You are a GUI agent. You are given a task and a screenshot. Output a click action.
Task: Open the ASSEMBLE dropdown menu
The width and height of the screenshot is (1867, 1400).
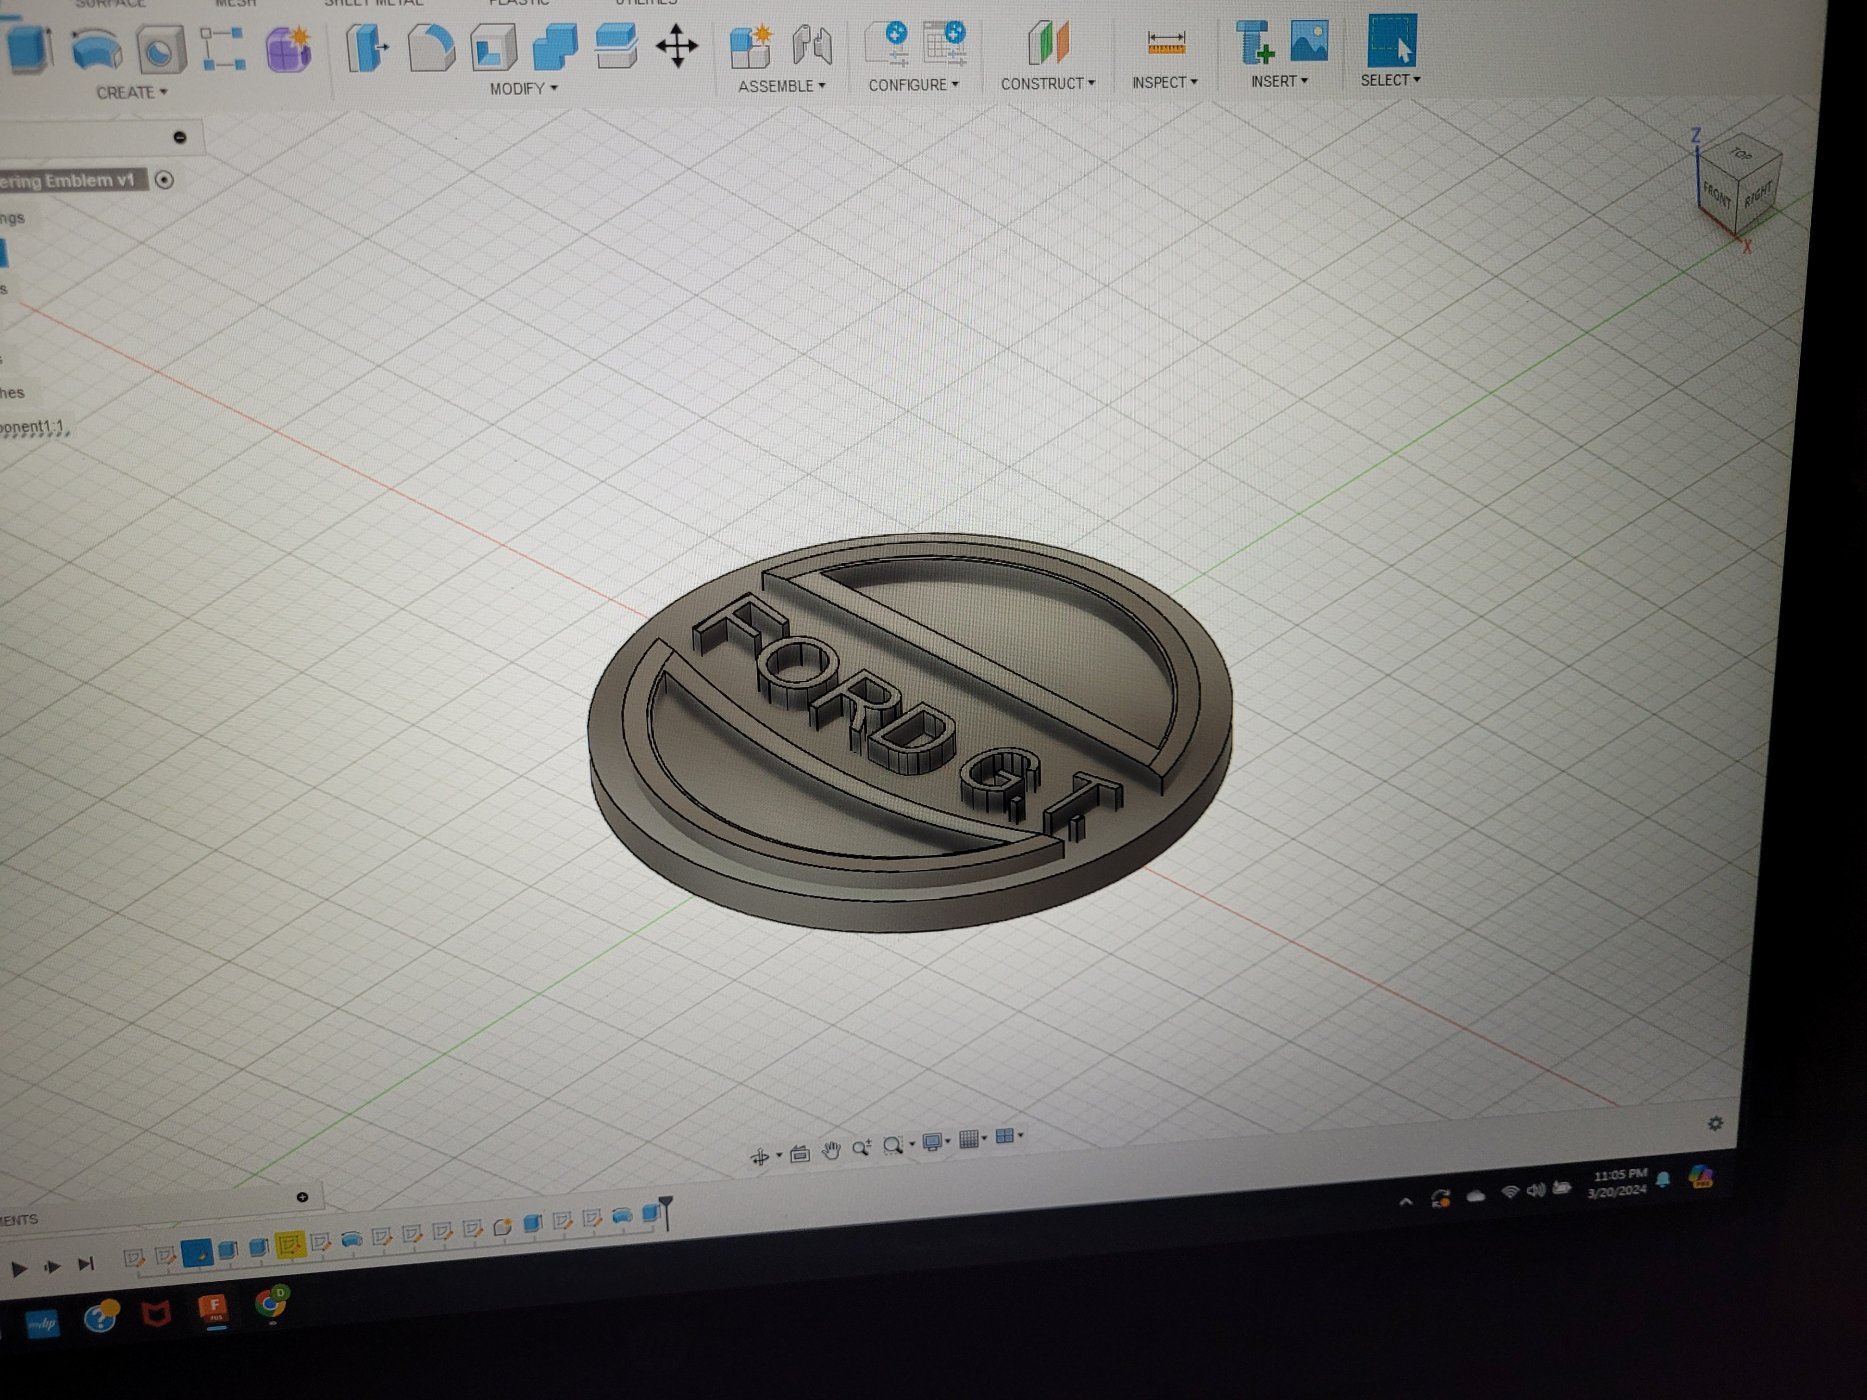point(782,86)
